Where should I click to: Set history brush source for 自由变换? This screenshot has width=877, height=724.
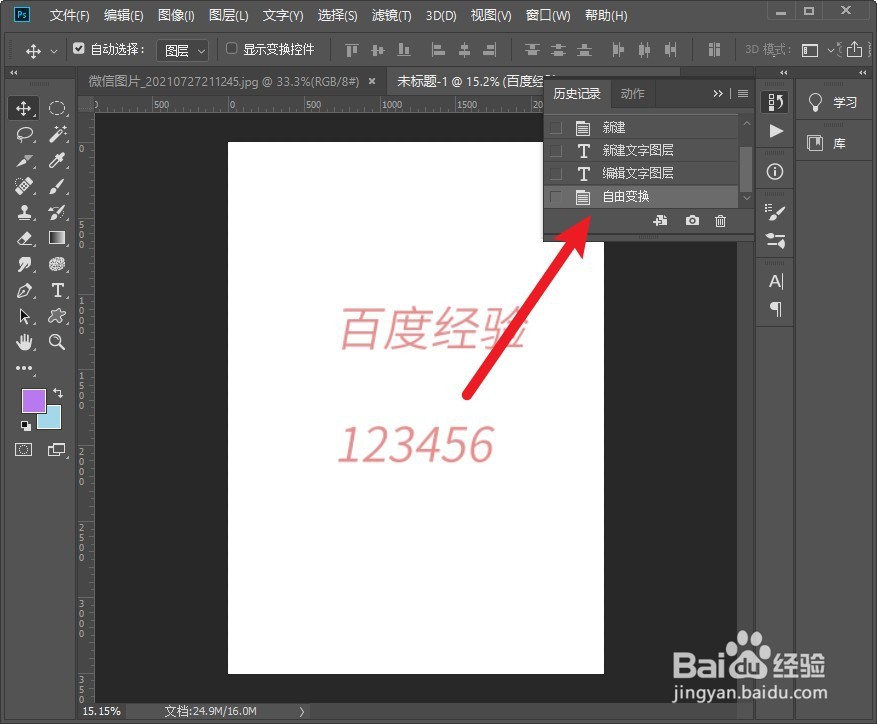click(556, 196)
